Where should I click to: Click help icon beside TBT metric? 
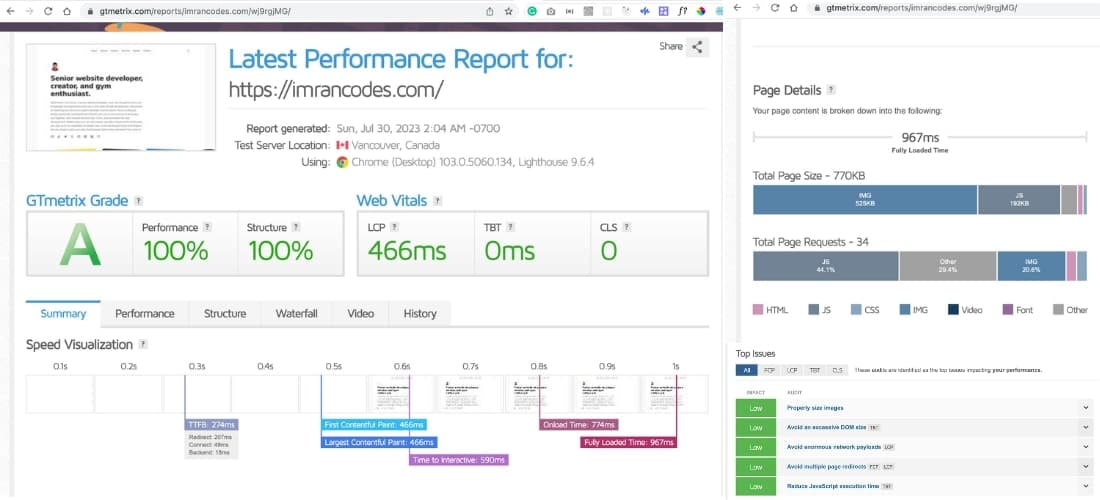[x=510, y=227]
